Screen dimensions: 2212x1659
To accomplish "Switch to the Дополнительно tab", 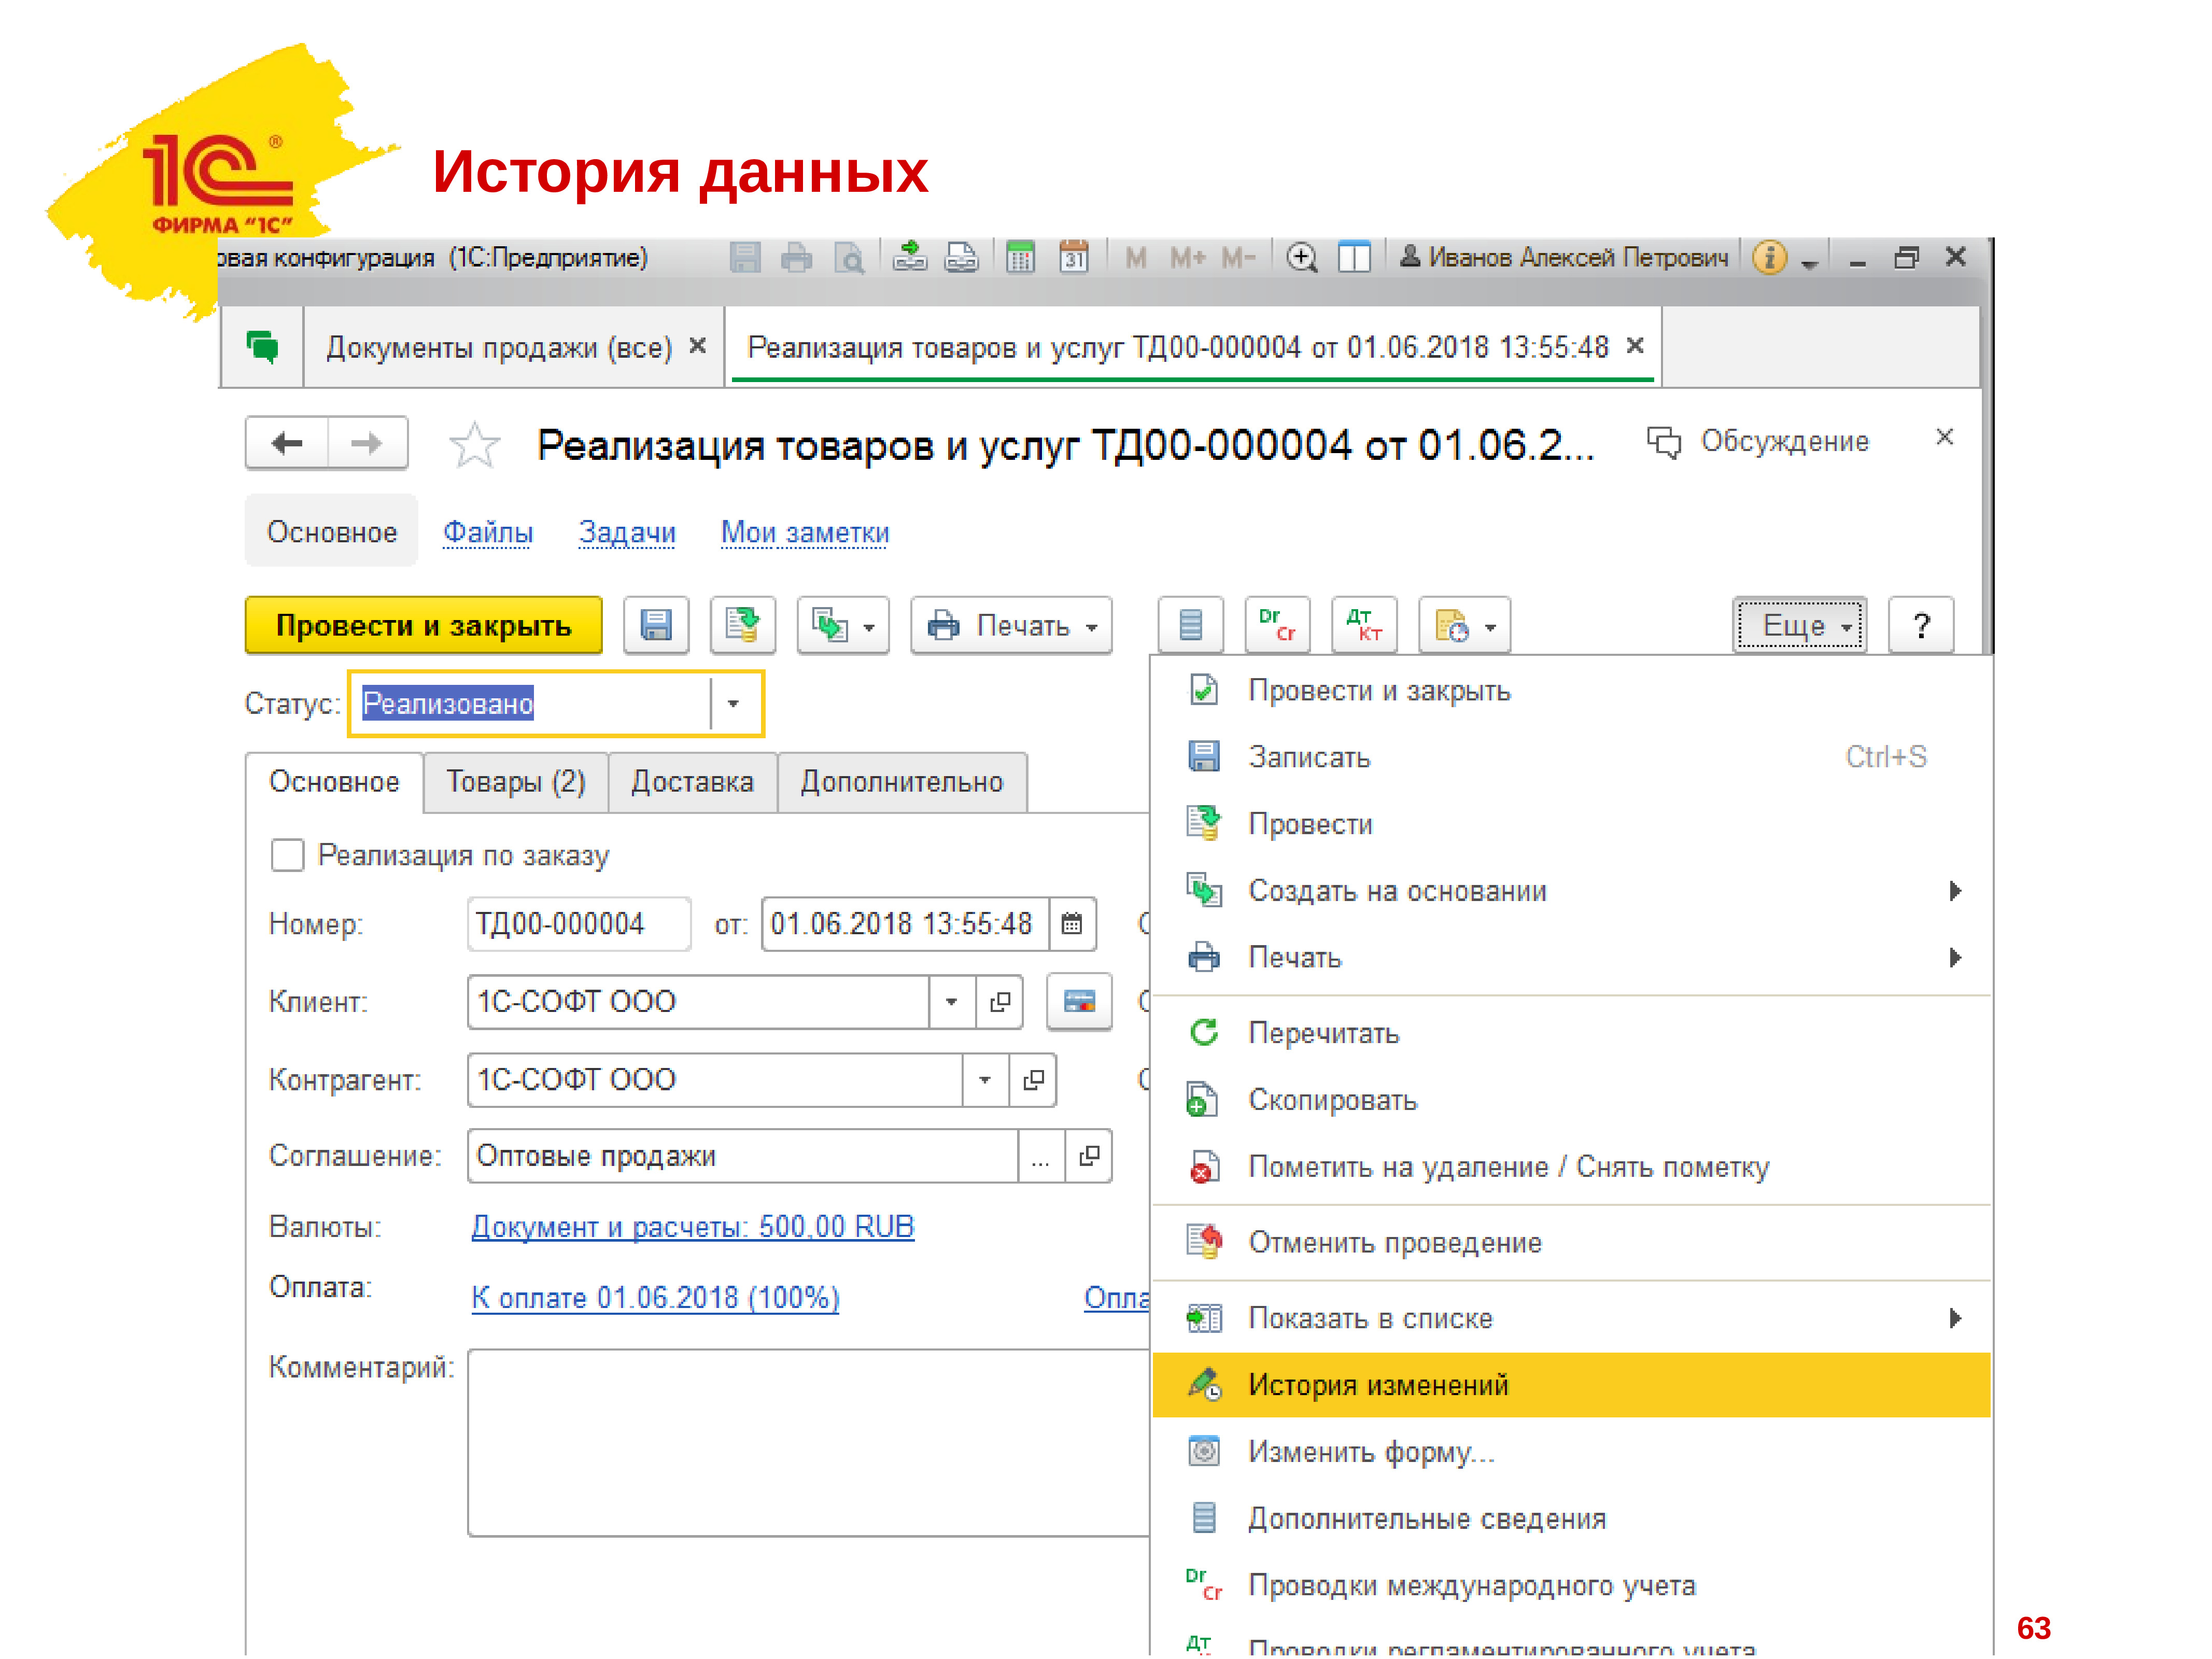I will tap(902, 782).
